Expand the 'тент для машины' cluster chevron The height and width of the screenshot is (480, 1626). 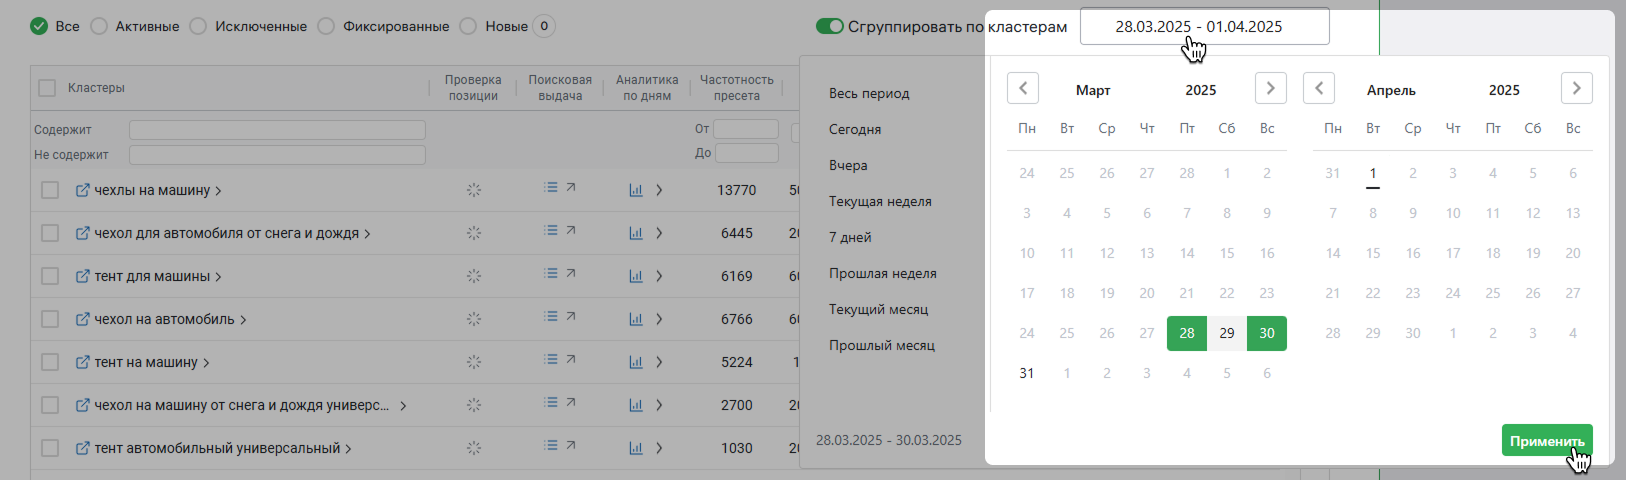(218, 277)
